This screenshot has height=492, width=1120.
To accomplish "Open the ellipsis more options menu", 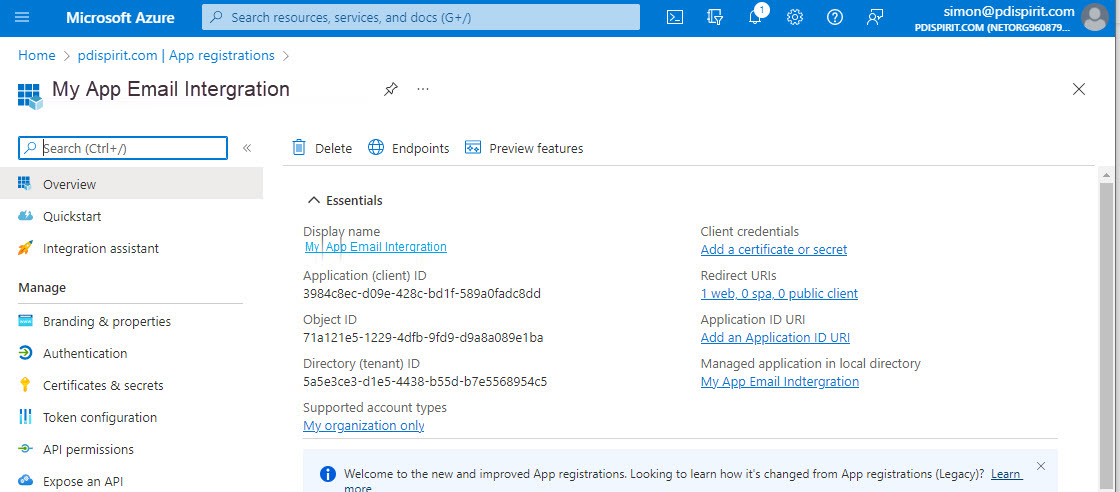I will 423,89.
